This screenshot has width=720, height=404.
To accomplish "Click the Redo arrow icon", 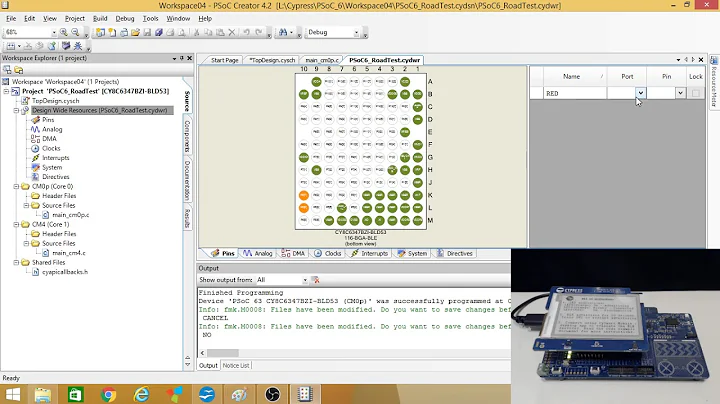I will point(259,32).
